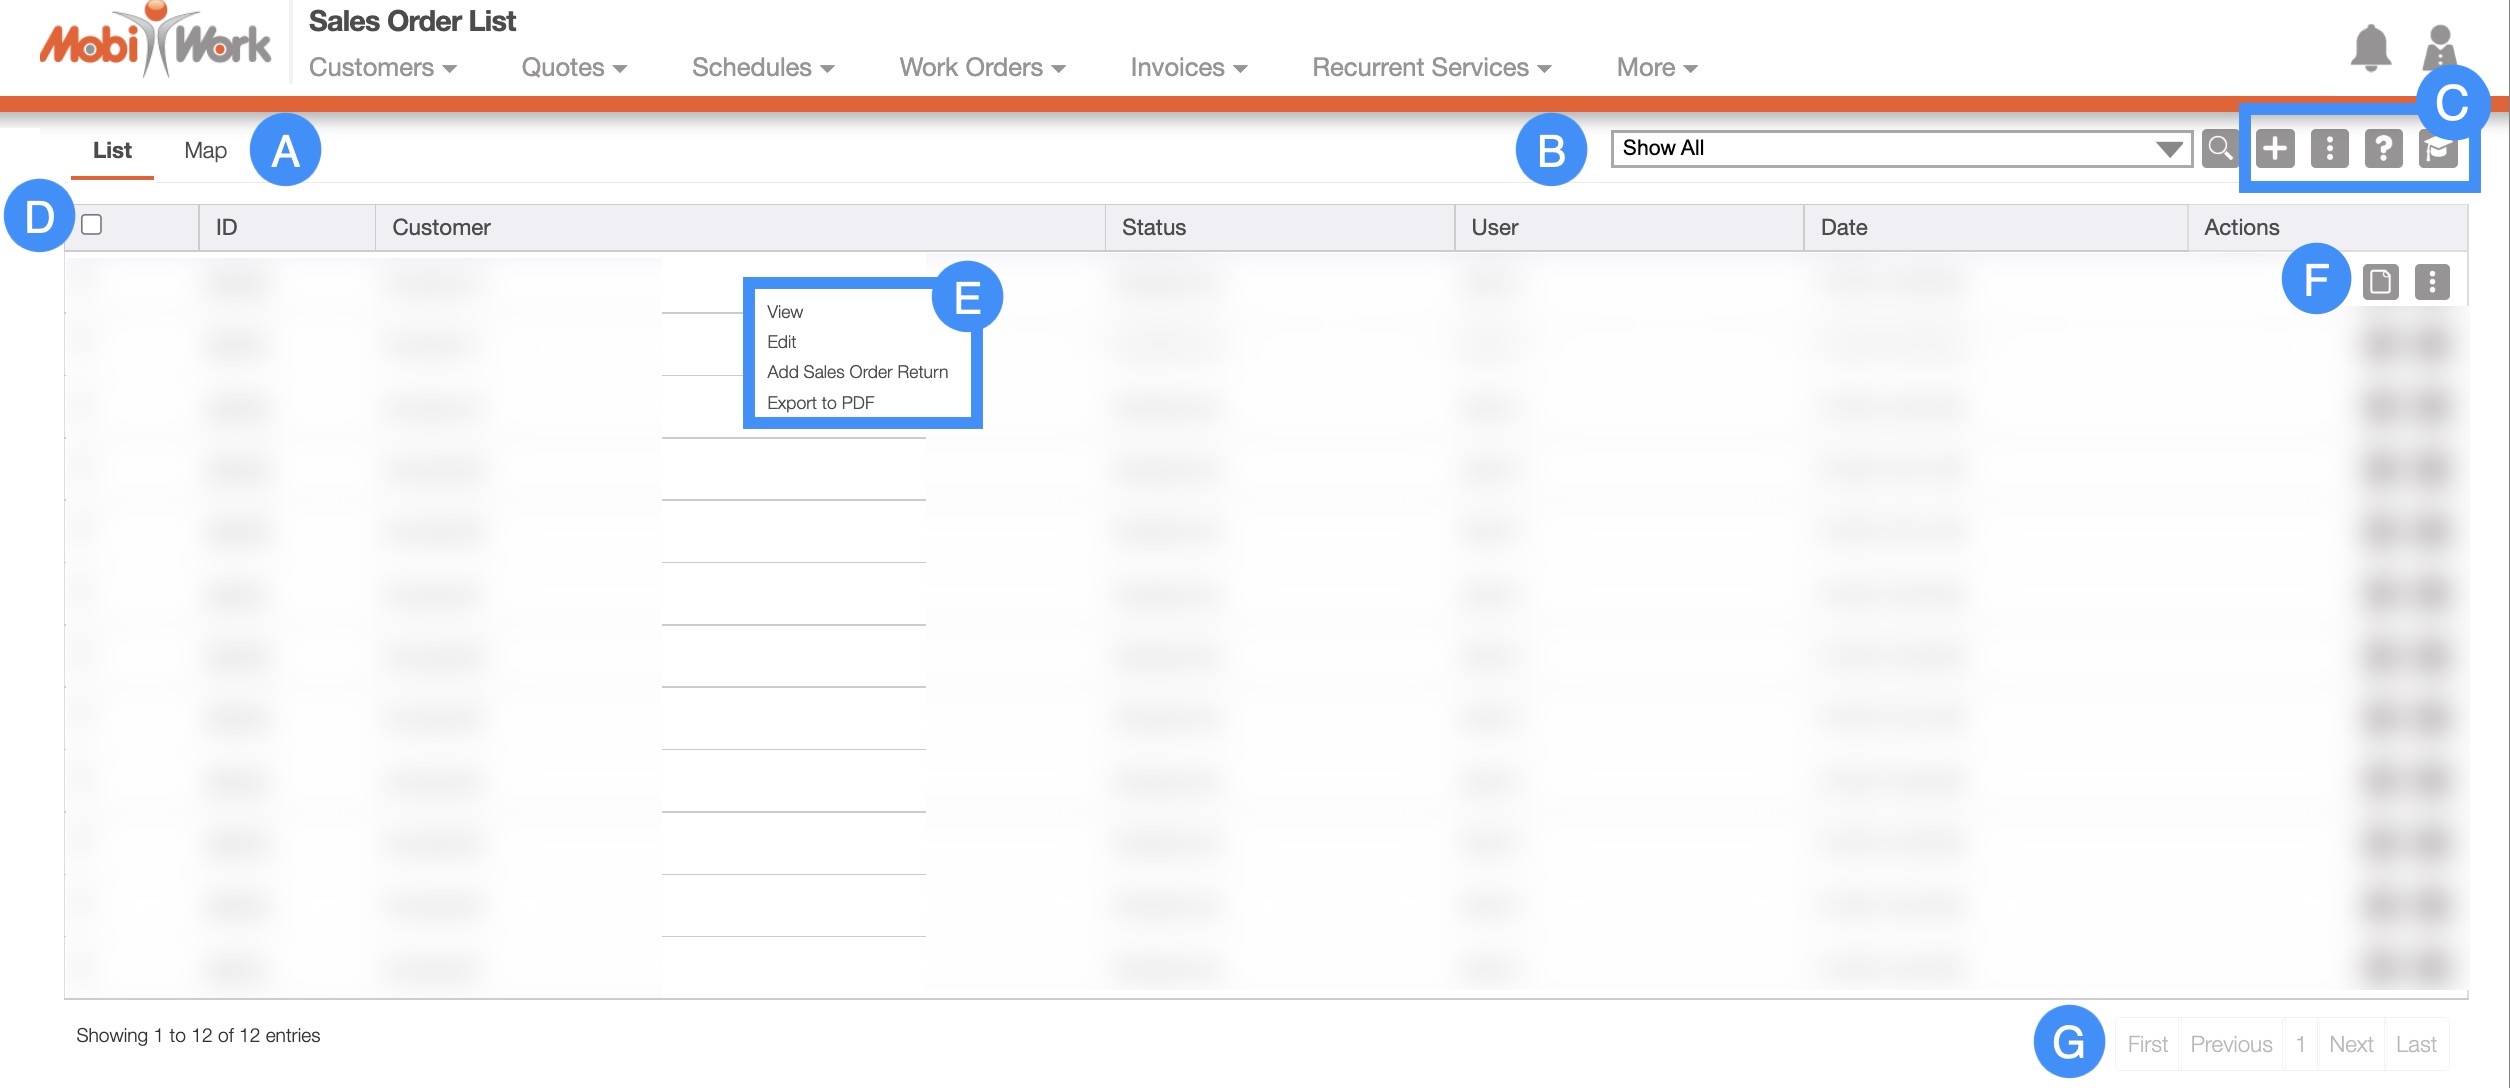The height and width of the screenshot is (1088, 2510).
Task: Sort the table by the Customer column header
Action: 441,228
